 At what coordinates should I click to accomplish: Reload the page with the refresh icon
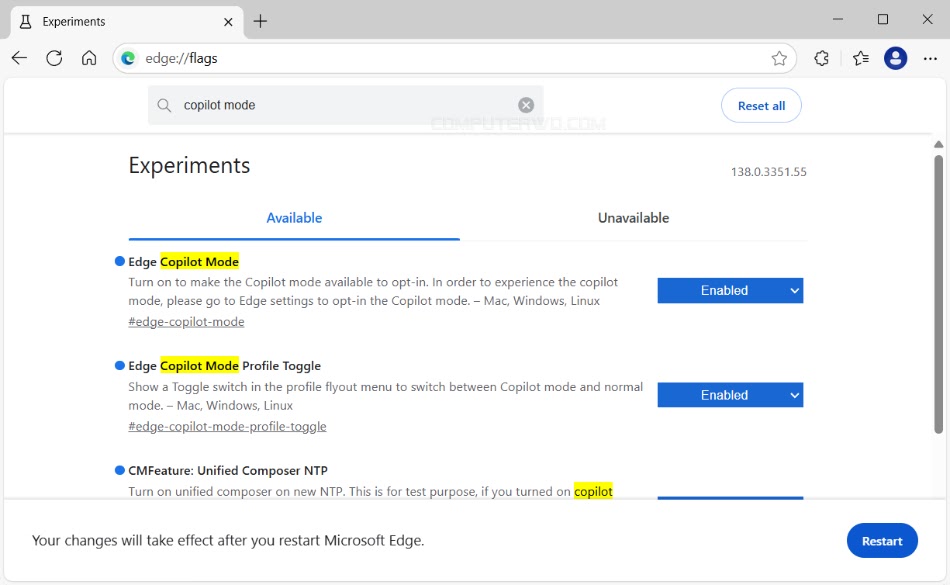55,58
